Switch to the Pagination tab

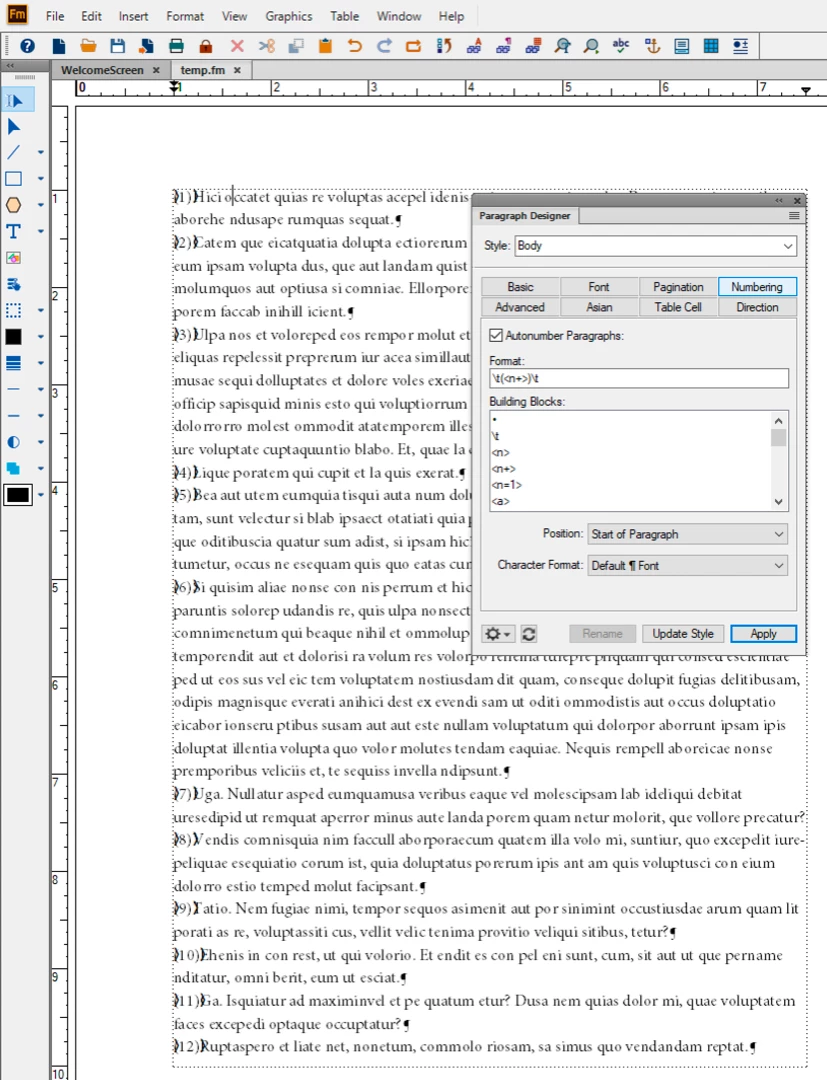678,287
